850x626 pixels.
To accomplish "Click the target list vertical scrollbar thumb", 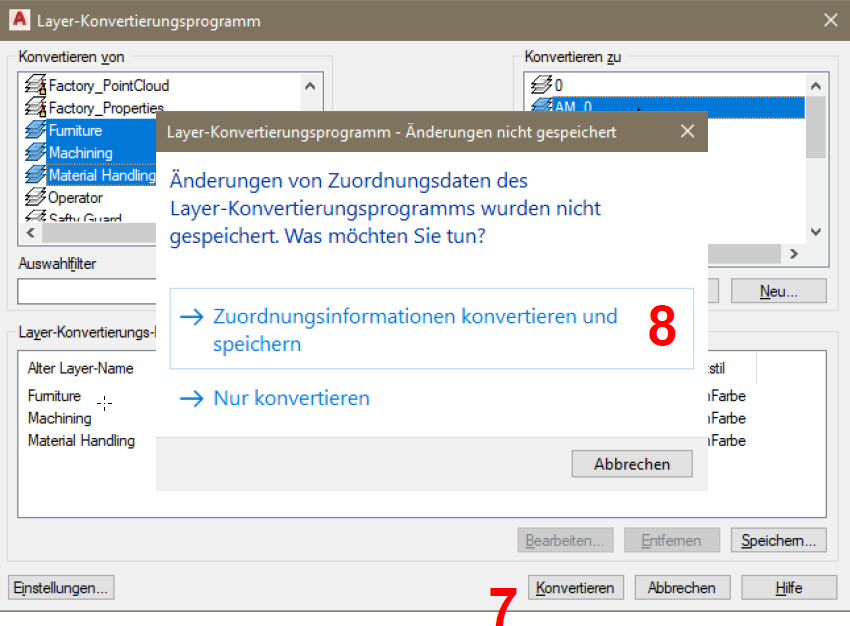I will pyautogui.click(x=816, y=127).
